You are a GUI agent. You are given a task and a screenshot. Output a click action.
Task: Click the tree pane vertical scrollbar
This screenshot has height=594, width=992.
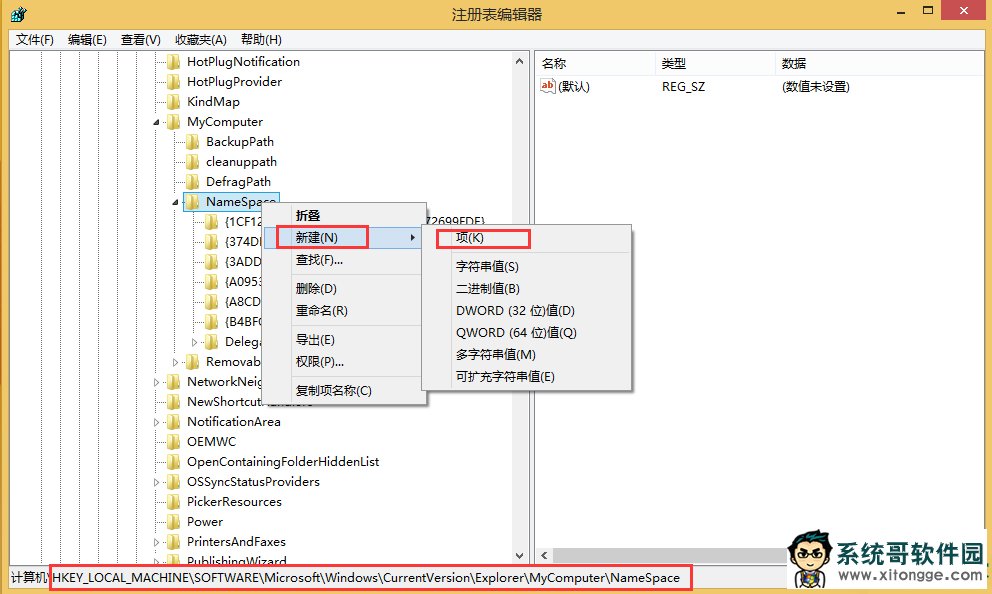pos(520,300)
